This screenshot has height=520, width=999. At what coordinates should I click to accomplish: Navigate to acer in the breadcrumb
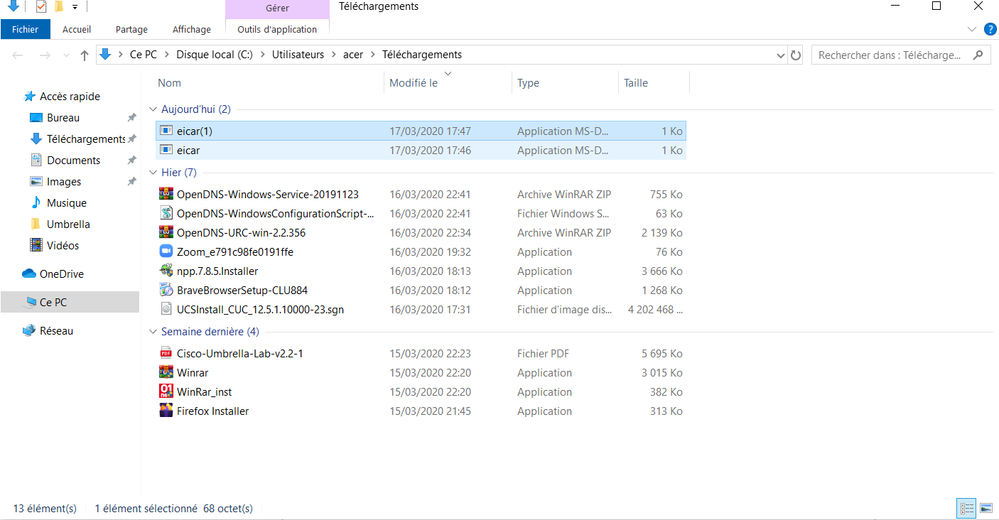coord(353,55)
